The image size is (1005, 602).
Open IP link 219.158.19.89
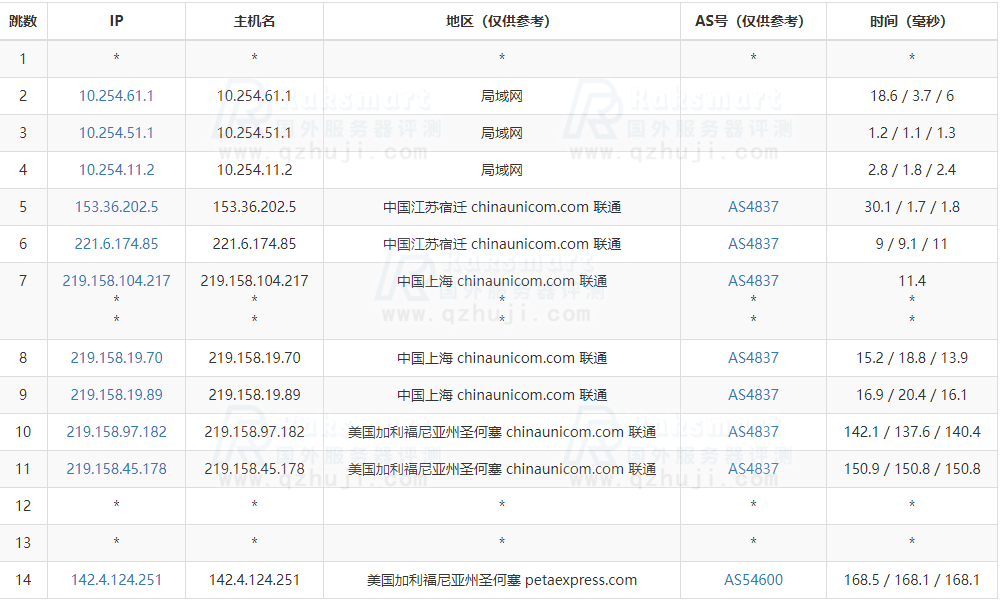coord(116,395)
